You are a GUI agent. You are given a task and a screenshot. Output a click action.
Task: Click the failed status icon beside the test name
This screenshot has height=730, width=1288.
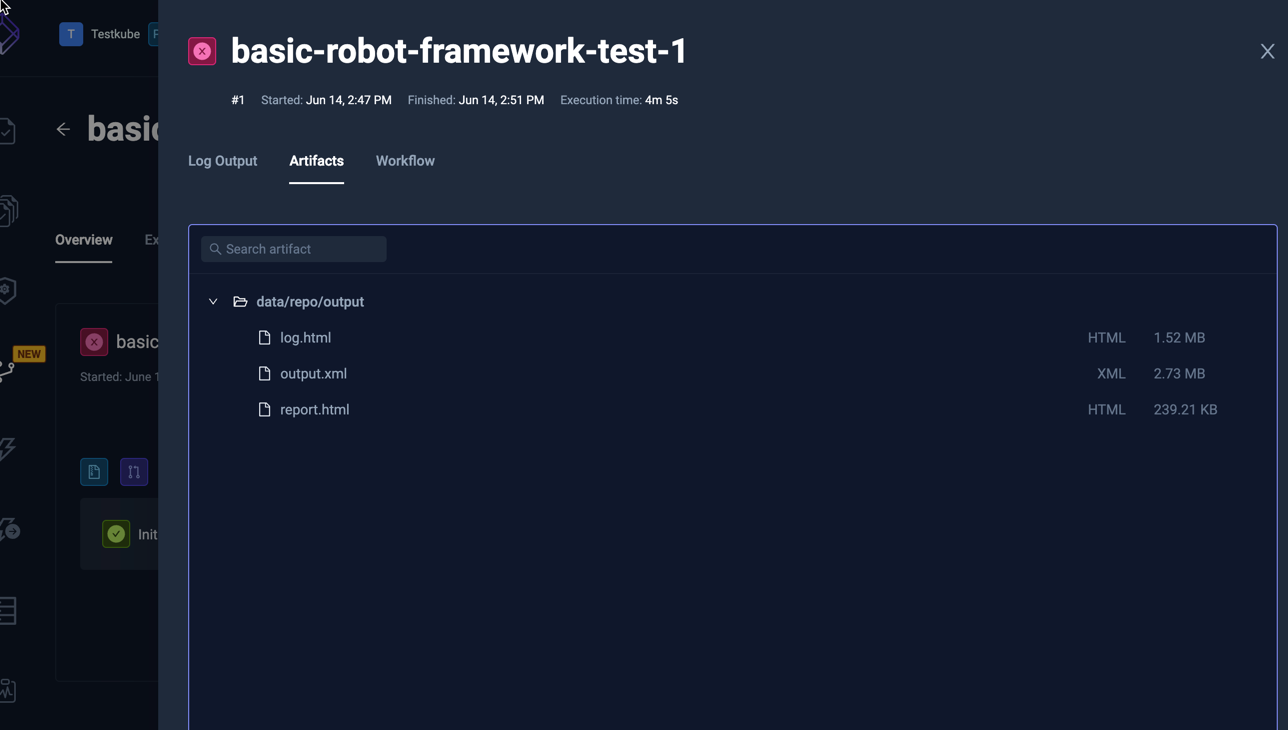pyautogui.click(x=202, y=50)
